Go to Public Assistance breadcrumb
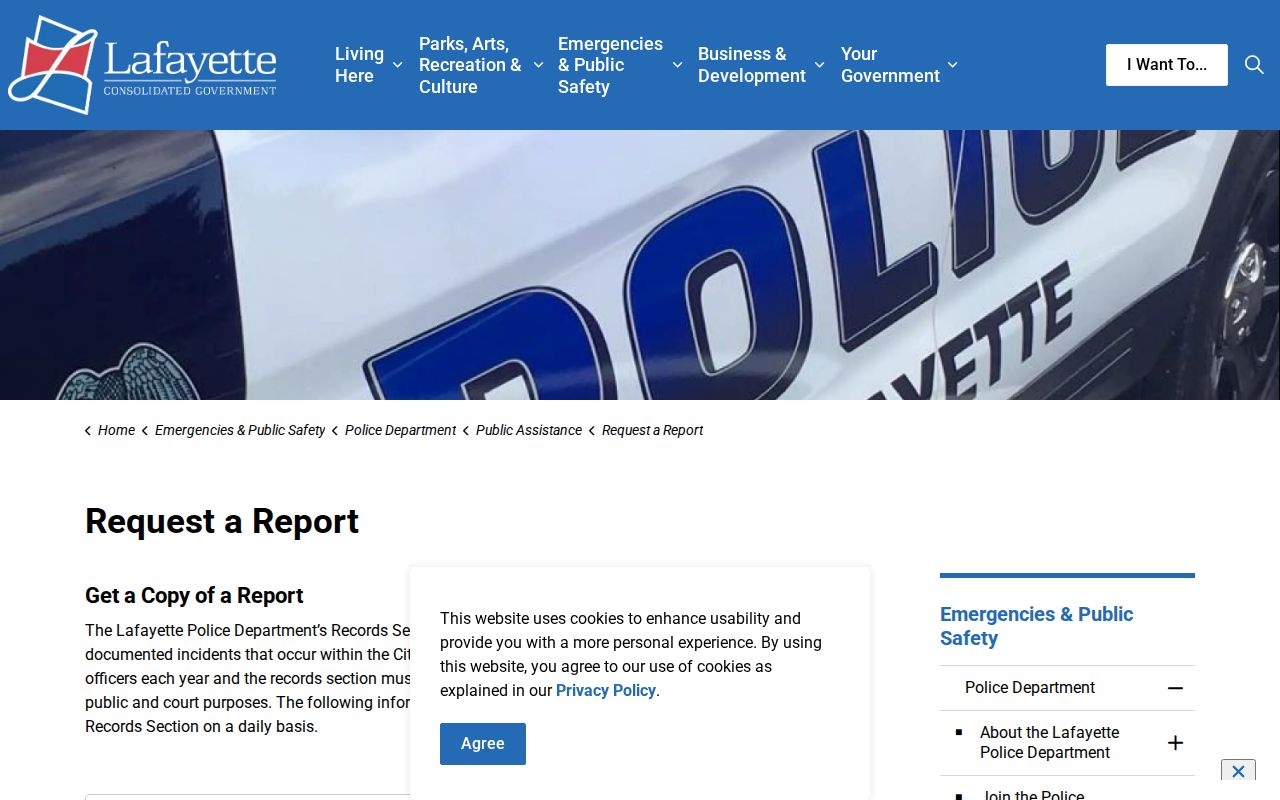 click(x=529, y=430)
